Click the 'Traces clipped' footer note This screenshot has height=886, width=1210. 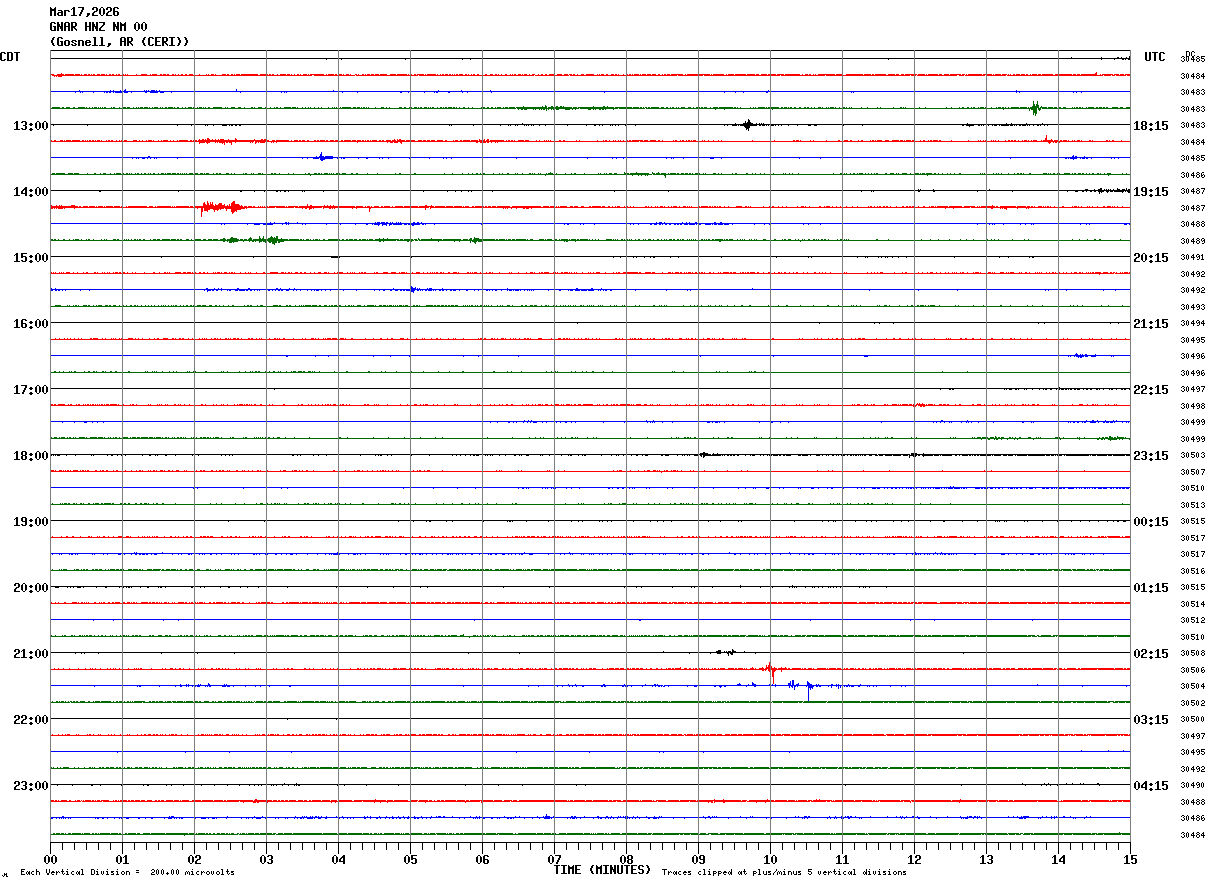[x=784, y=873]
